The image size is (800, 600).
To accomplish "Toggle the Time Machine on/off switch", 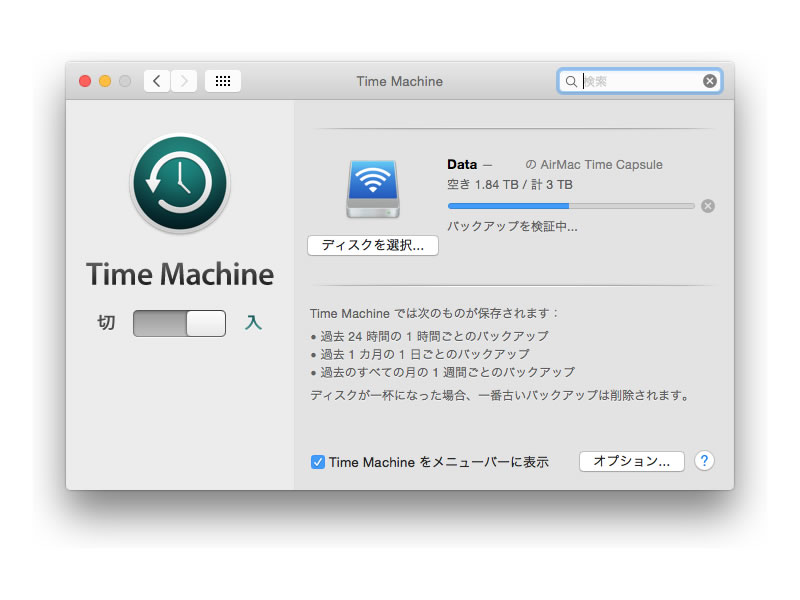I will 180,323.
